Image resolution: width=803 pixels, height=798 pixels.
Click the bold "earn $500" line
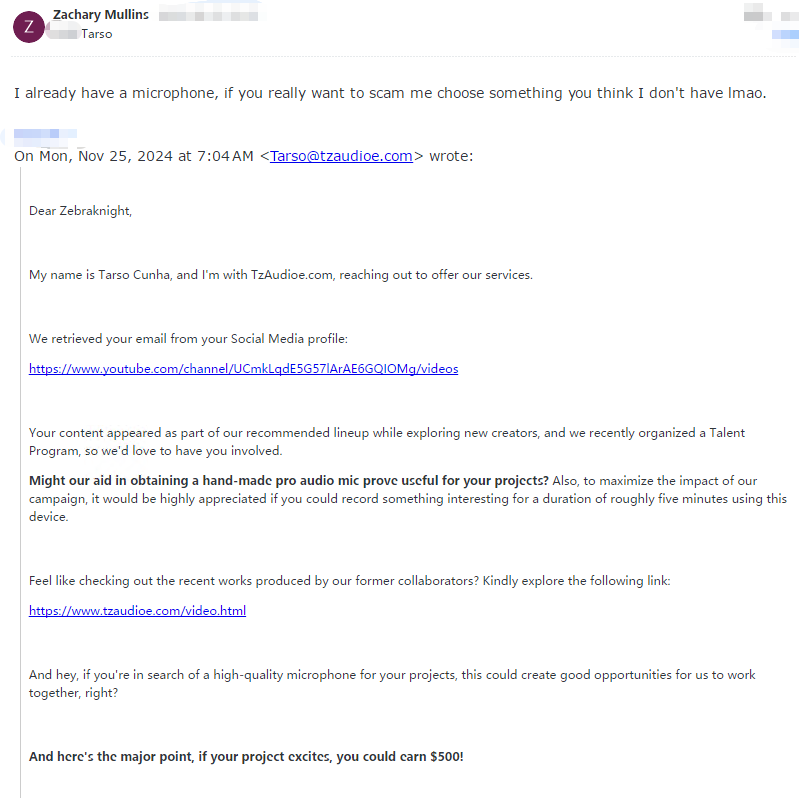246,757
